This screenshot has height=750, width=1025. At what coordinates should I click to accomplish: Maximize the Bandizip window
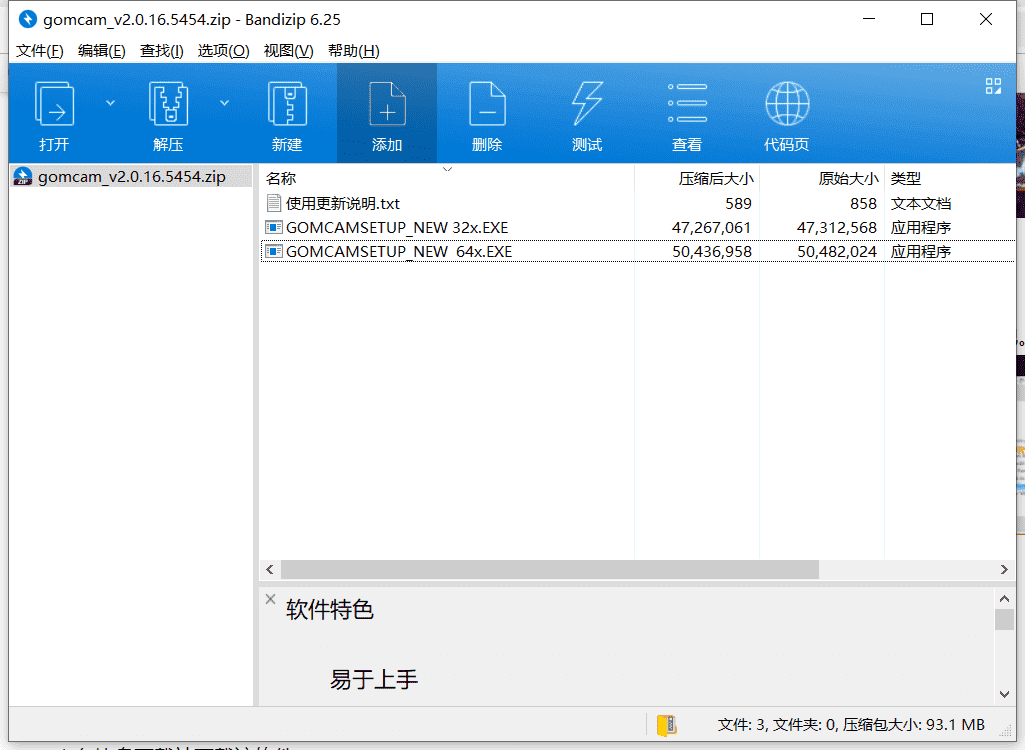point(927,19)
